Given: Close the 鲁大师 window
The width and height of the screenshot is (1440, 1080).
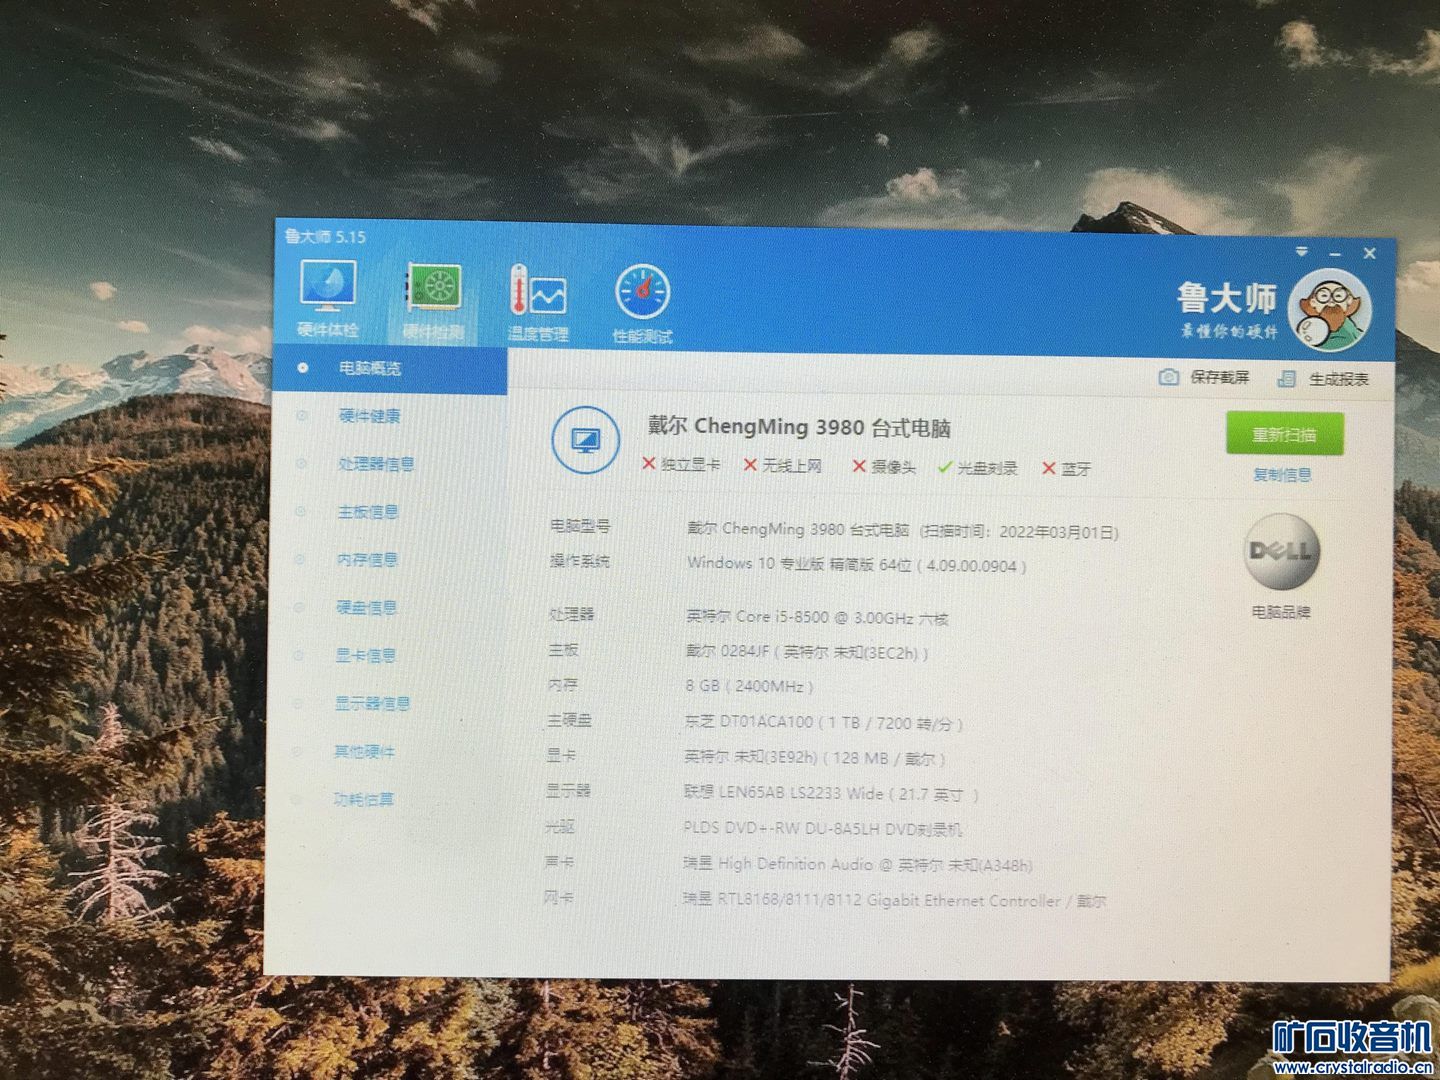Looking at the screenshot, I should pos(1370,254).
